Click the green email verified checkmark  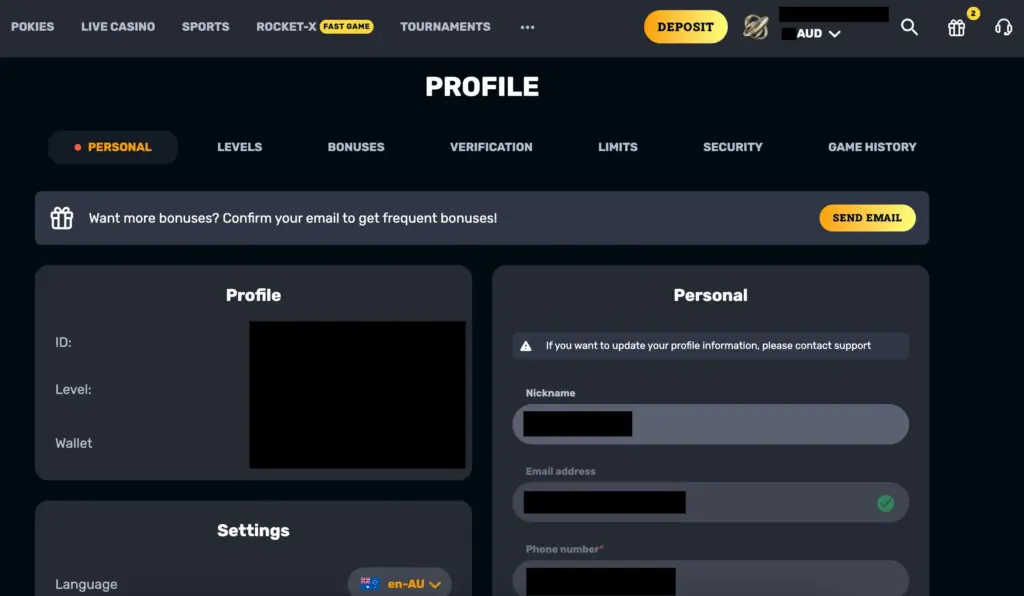886,503
